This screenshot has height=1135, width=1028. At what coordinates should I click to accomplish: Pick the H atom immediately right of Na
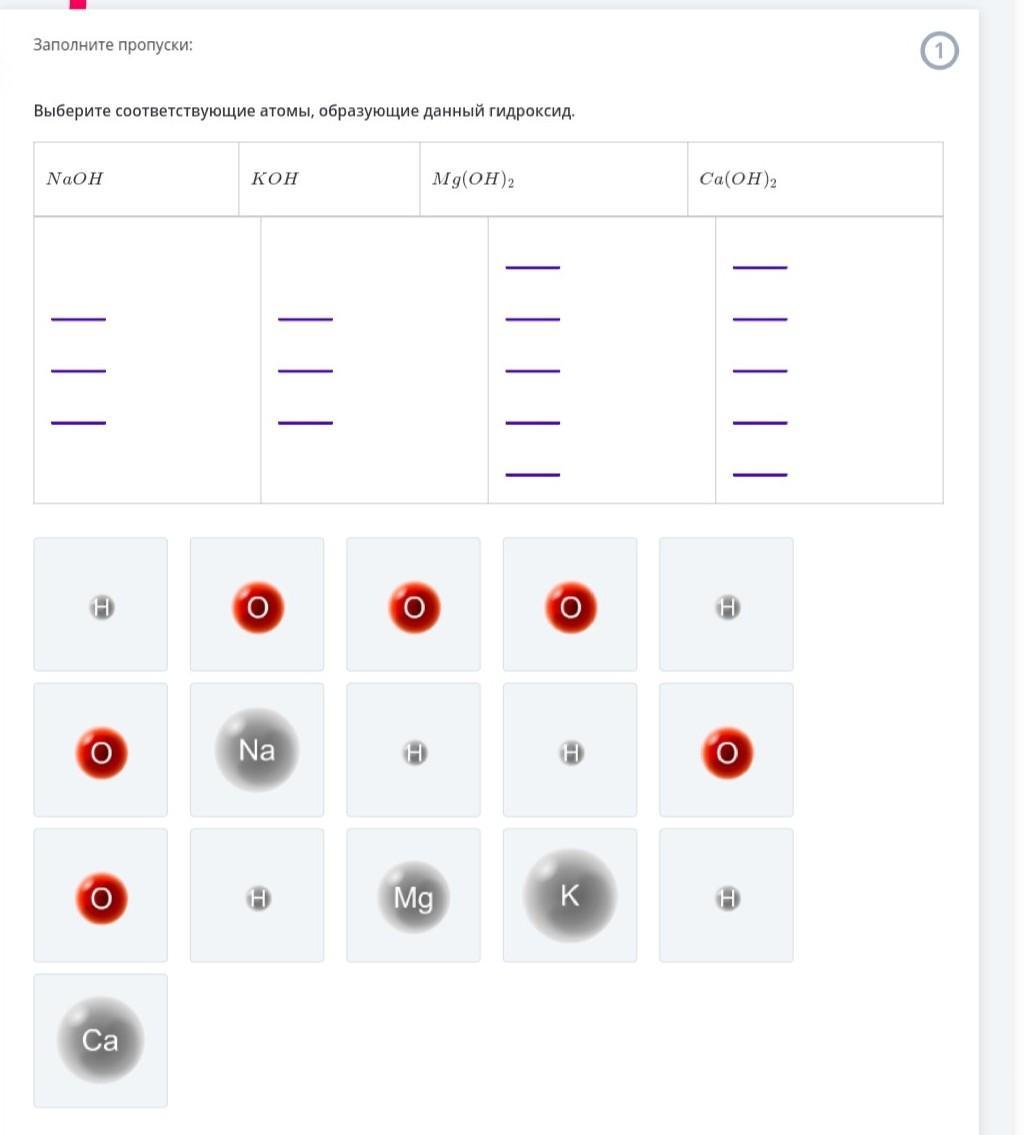point(414,752)
